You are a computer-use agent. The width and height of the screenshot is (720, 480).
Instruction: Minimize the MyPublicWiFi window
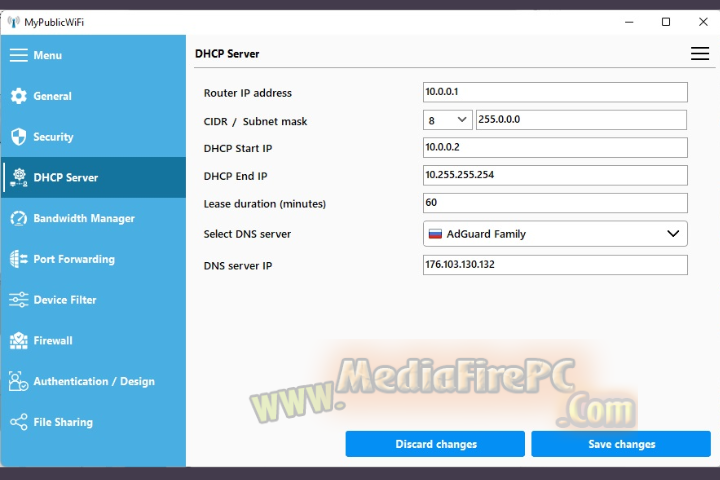(x=629, y=22)
